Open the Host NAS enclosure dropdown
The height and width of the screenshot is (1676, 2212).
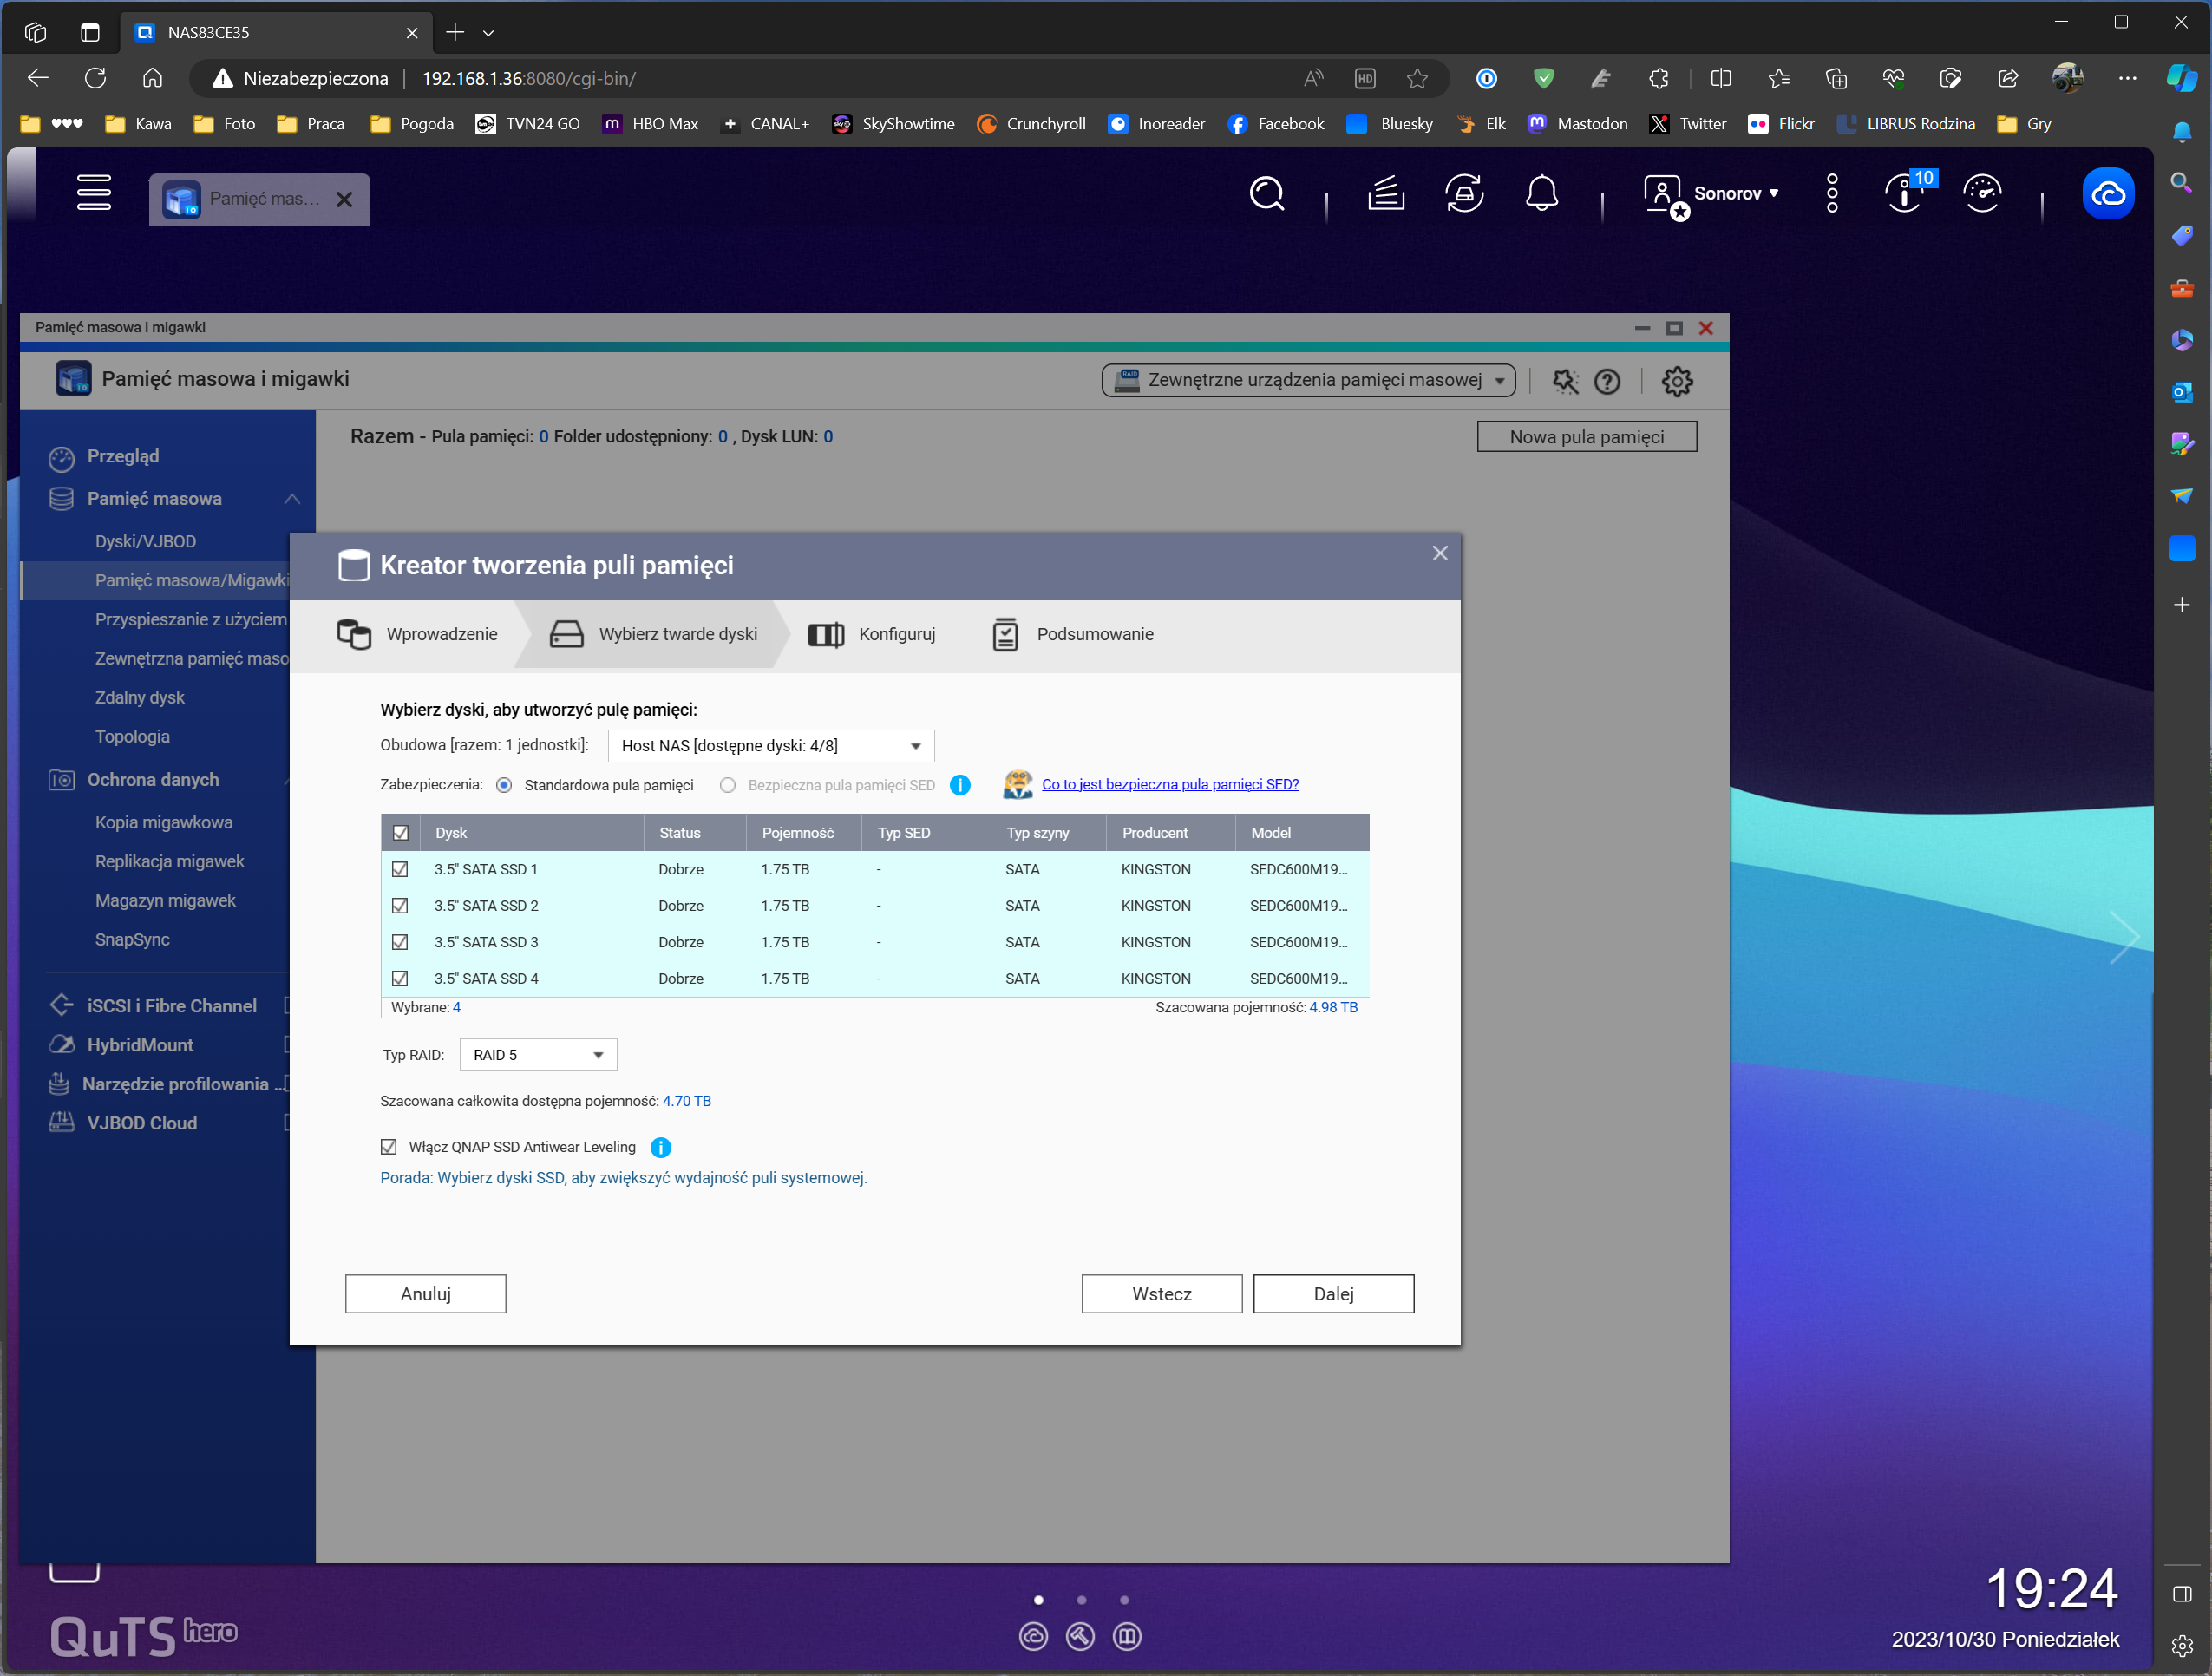[x=770, y=746]
